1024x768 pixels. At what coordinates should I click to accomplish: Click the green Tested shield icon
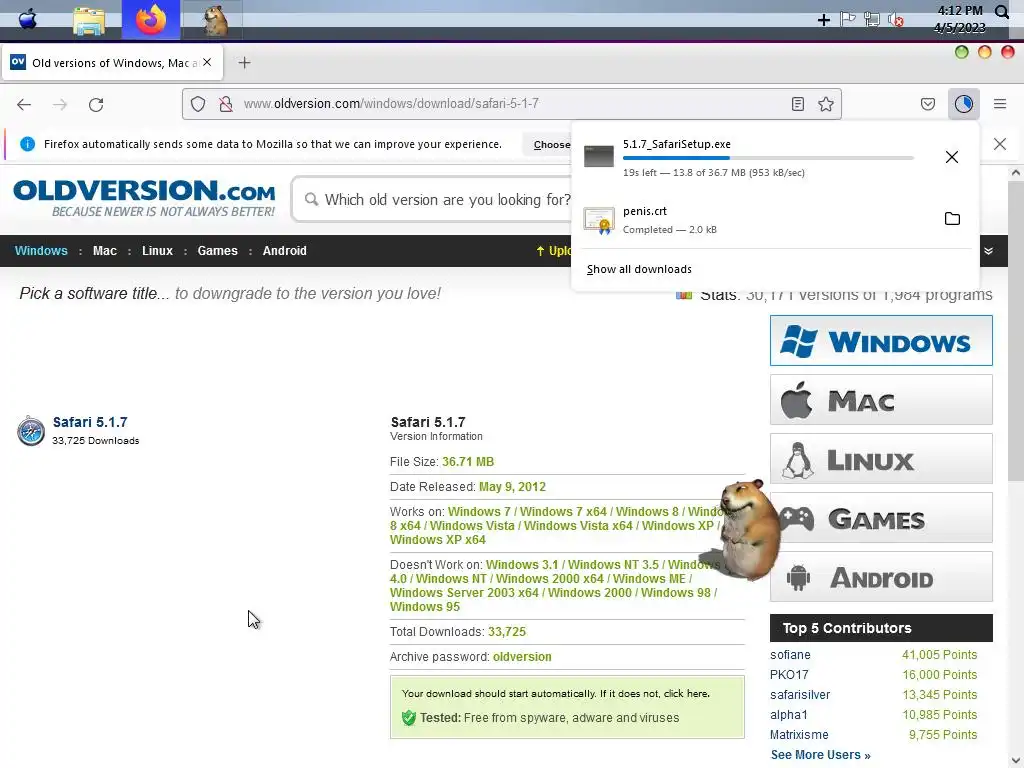[x=409, y=718]
